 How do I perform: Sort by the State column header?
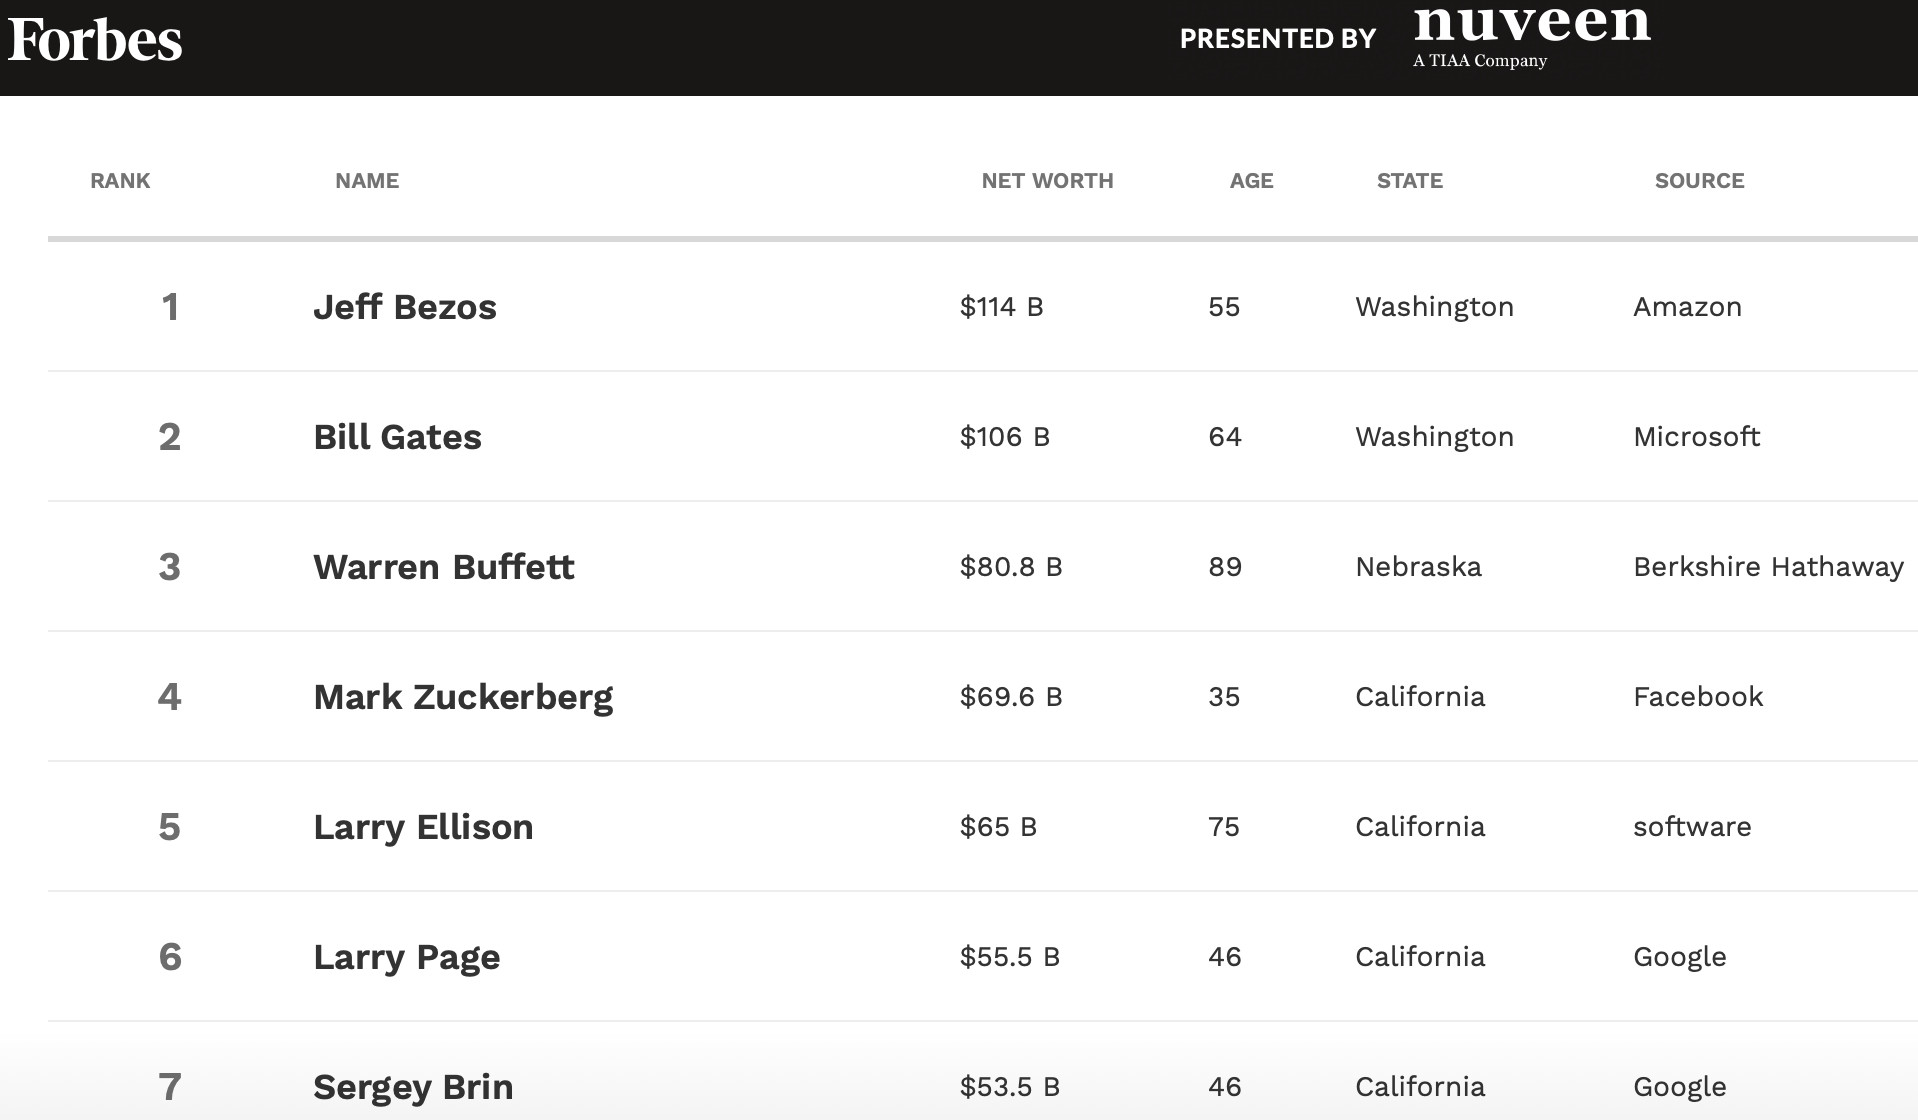tap(1409, 181)
